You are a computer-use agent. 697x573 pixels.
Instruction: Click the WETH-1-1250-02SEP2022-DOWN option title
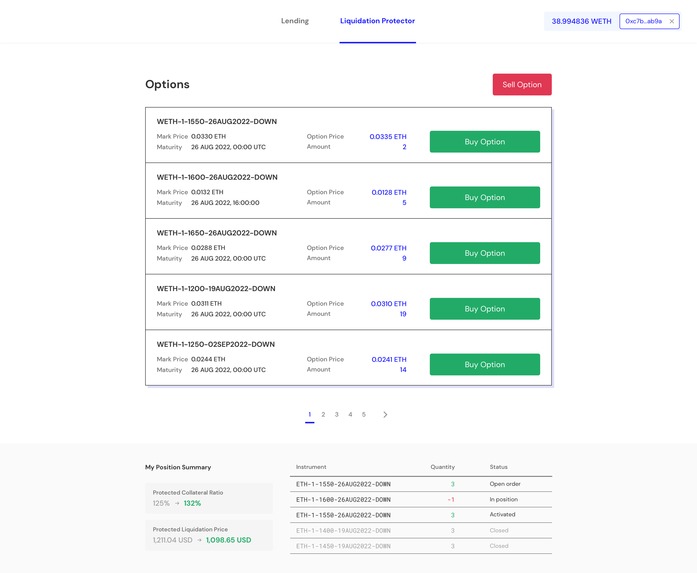pos(216,344)
